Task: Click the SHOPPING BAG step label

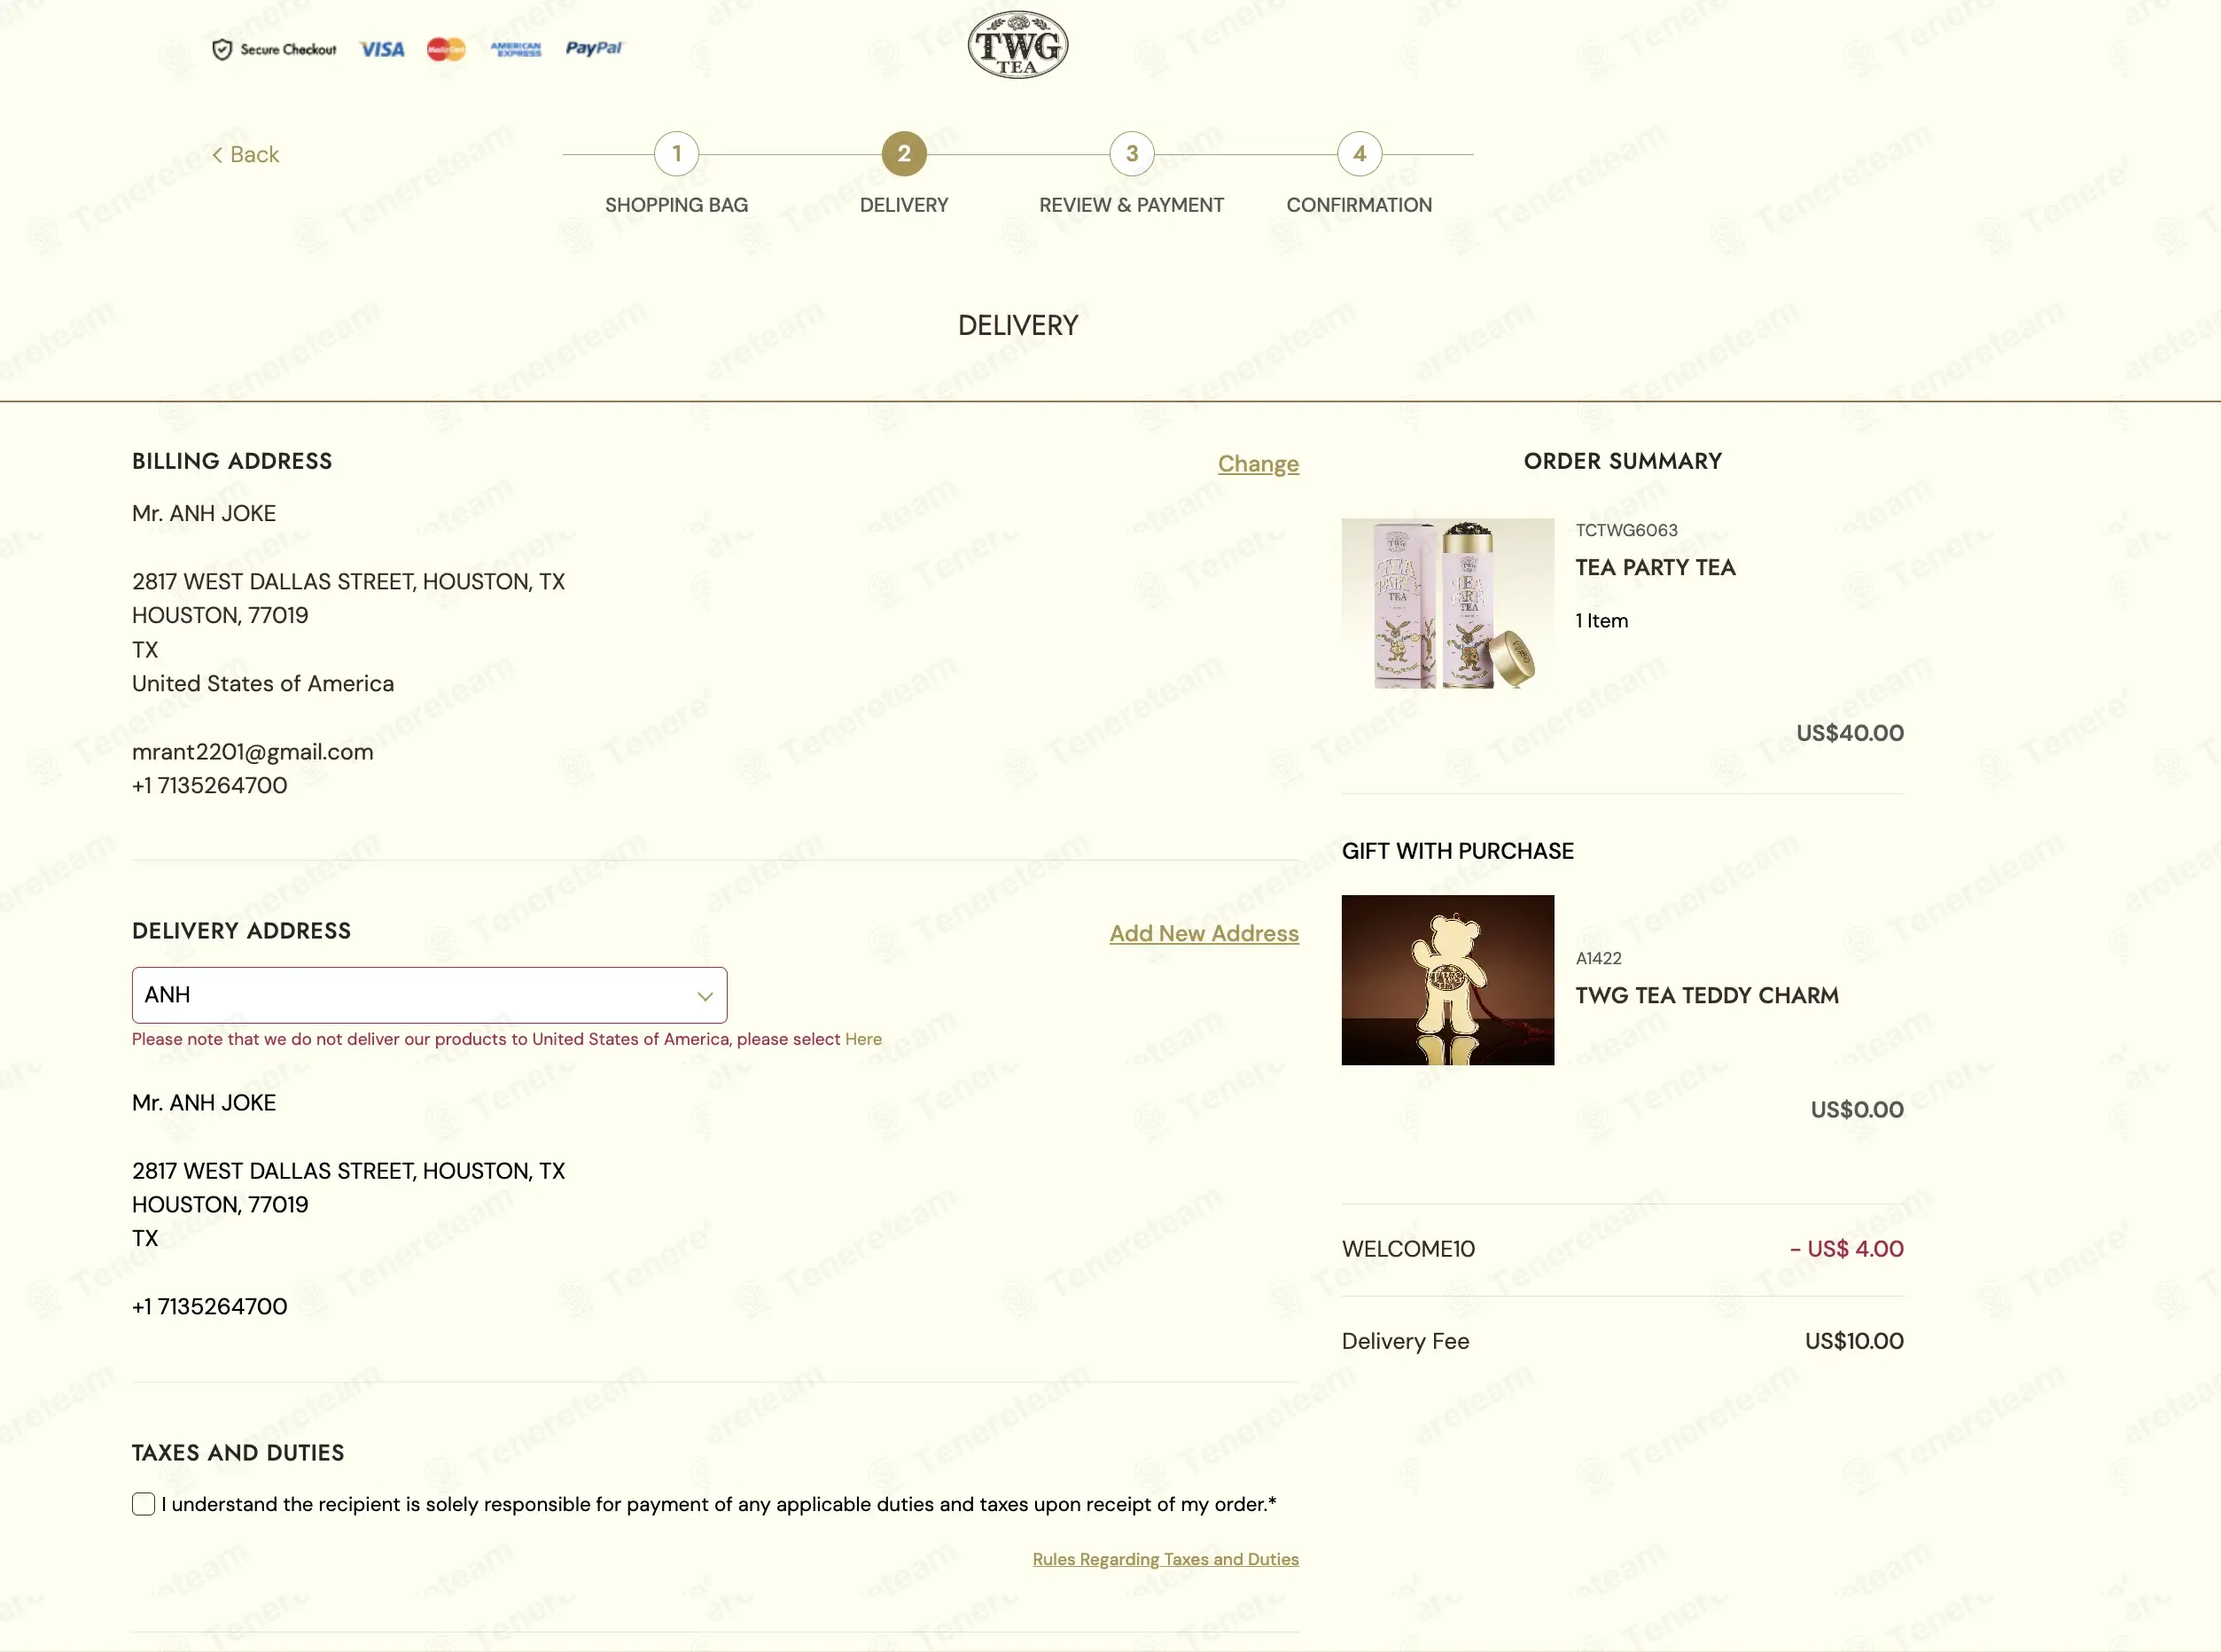Action: 677,205
